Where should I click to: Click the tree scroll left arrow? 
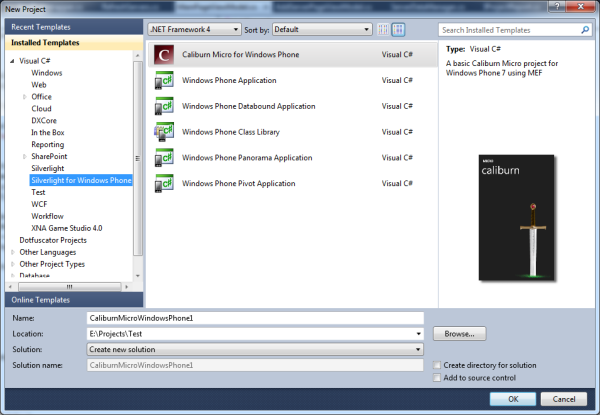tap(10, 286)
